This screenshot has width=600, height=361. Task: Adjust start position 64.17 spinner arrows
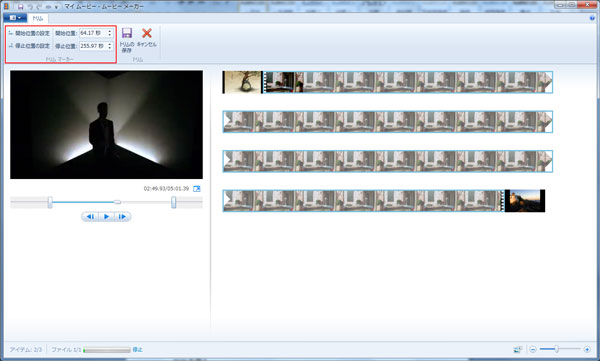(x=109, y=33)
